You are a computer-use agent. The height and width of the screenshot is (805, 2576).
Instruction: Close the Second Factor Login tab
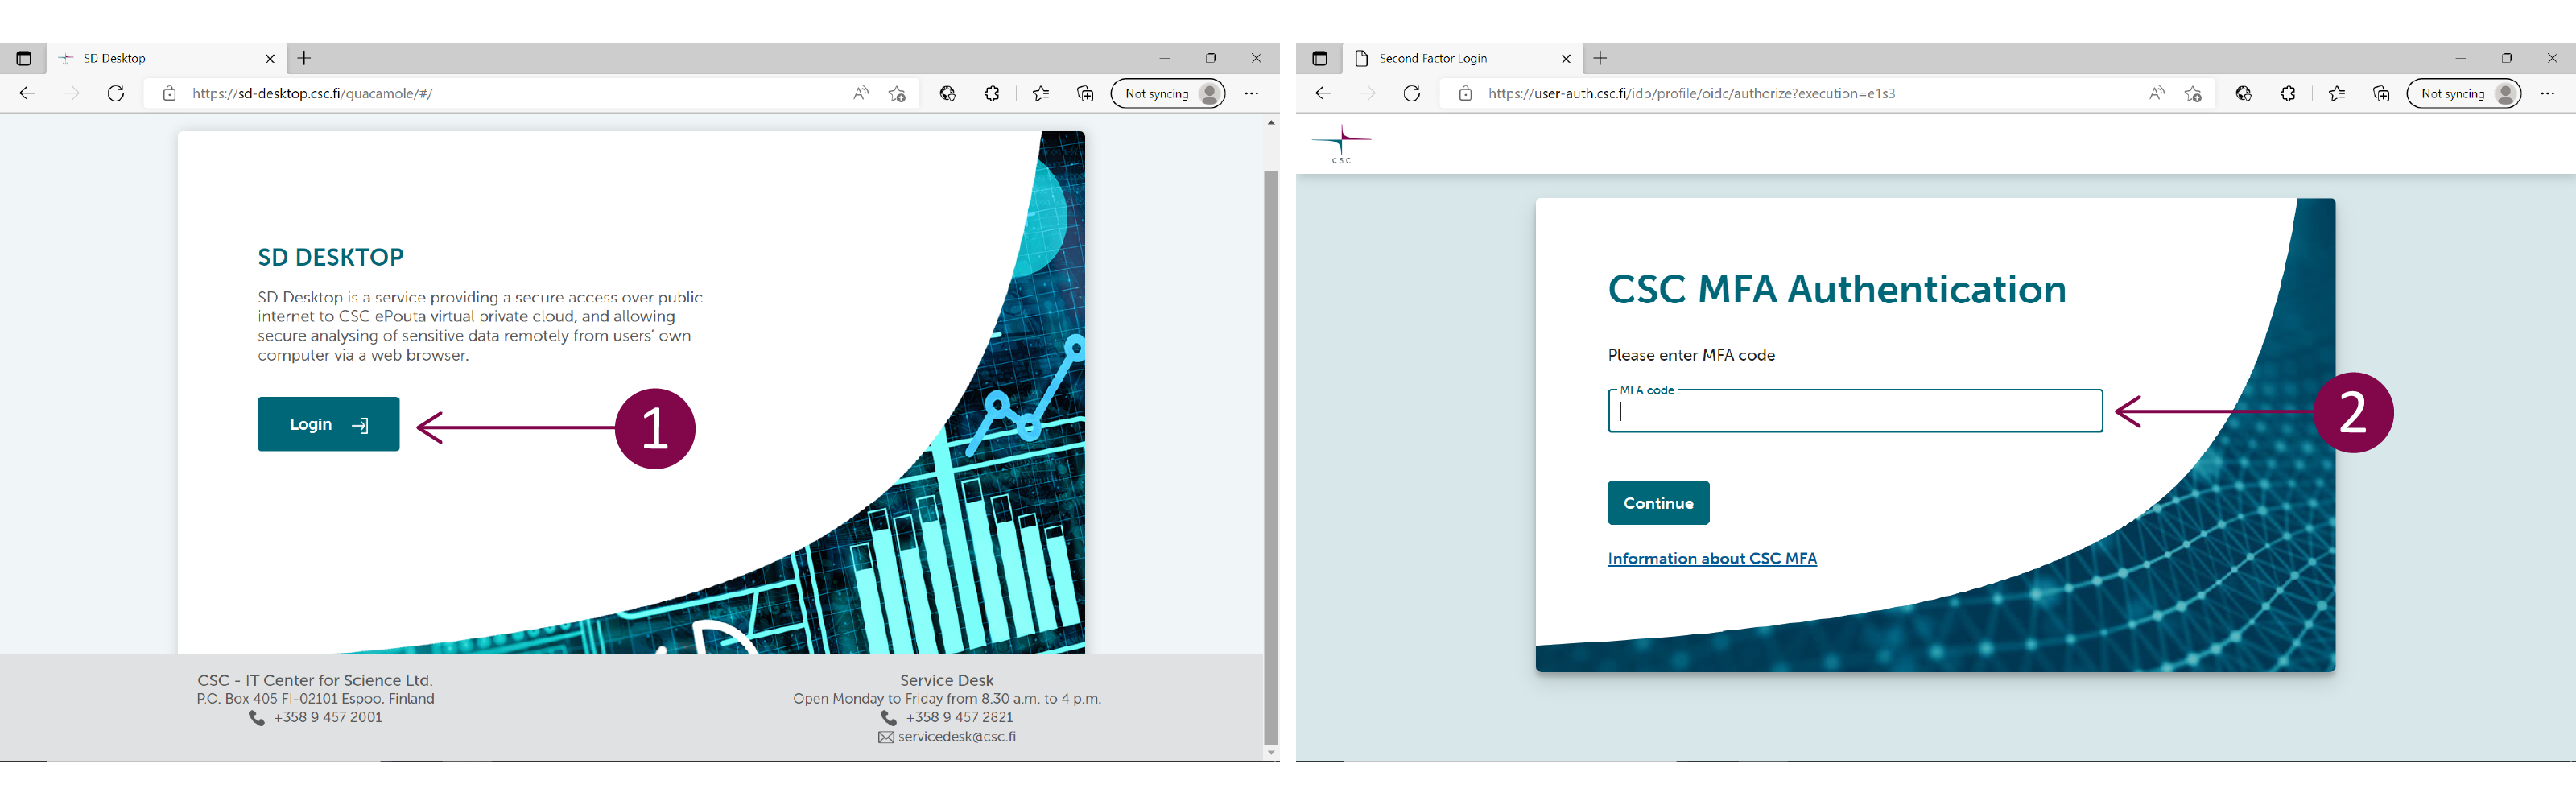(1566, 59)
